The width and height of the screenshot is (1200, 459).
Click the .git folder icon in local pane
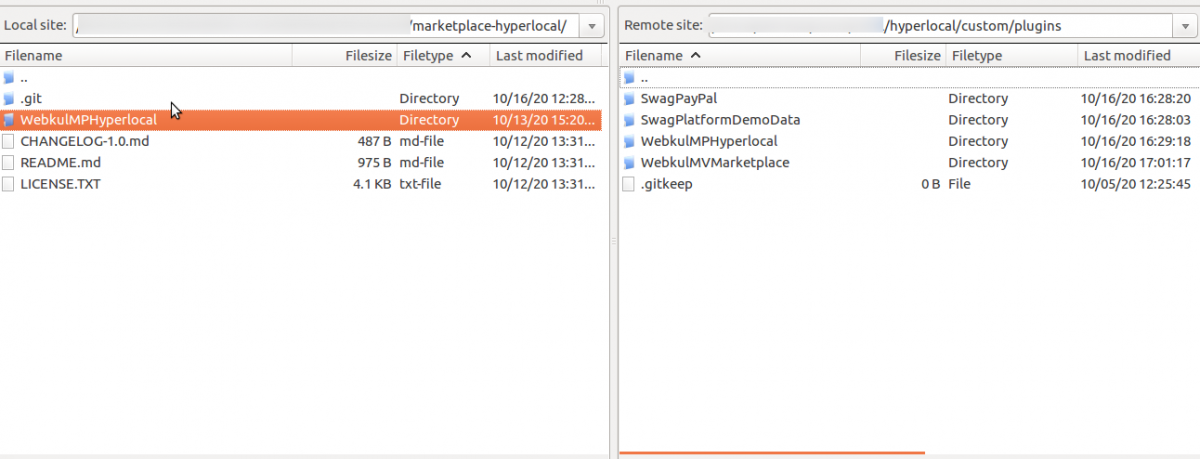[x=9, y=99]
